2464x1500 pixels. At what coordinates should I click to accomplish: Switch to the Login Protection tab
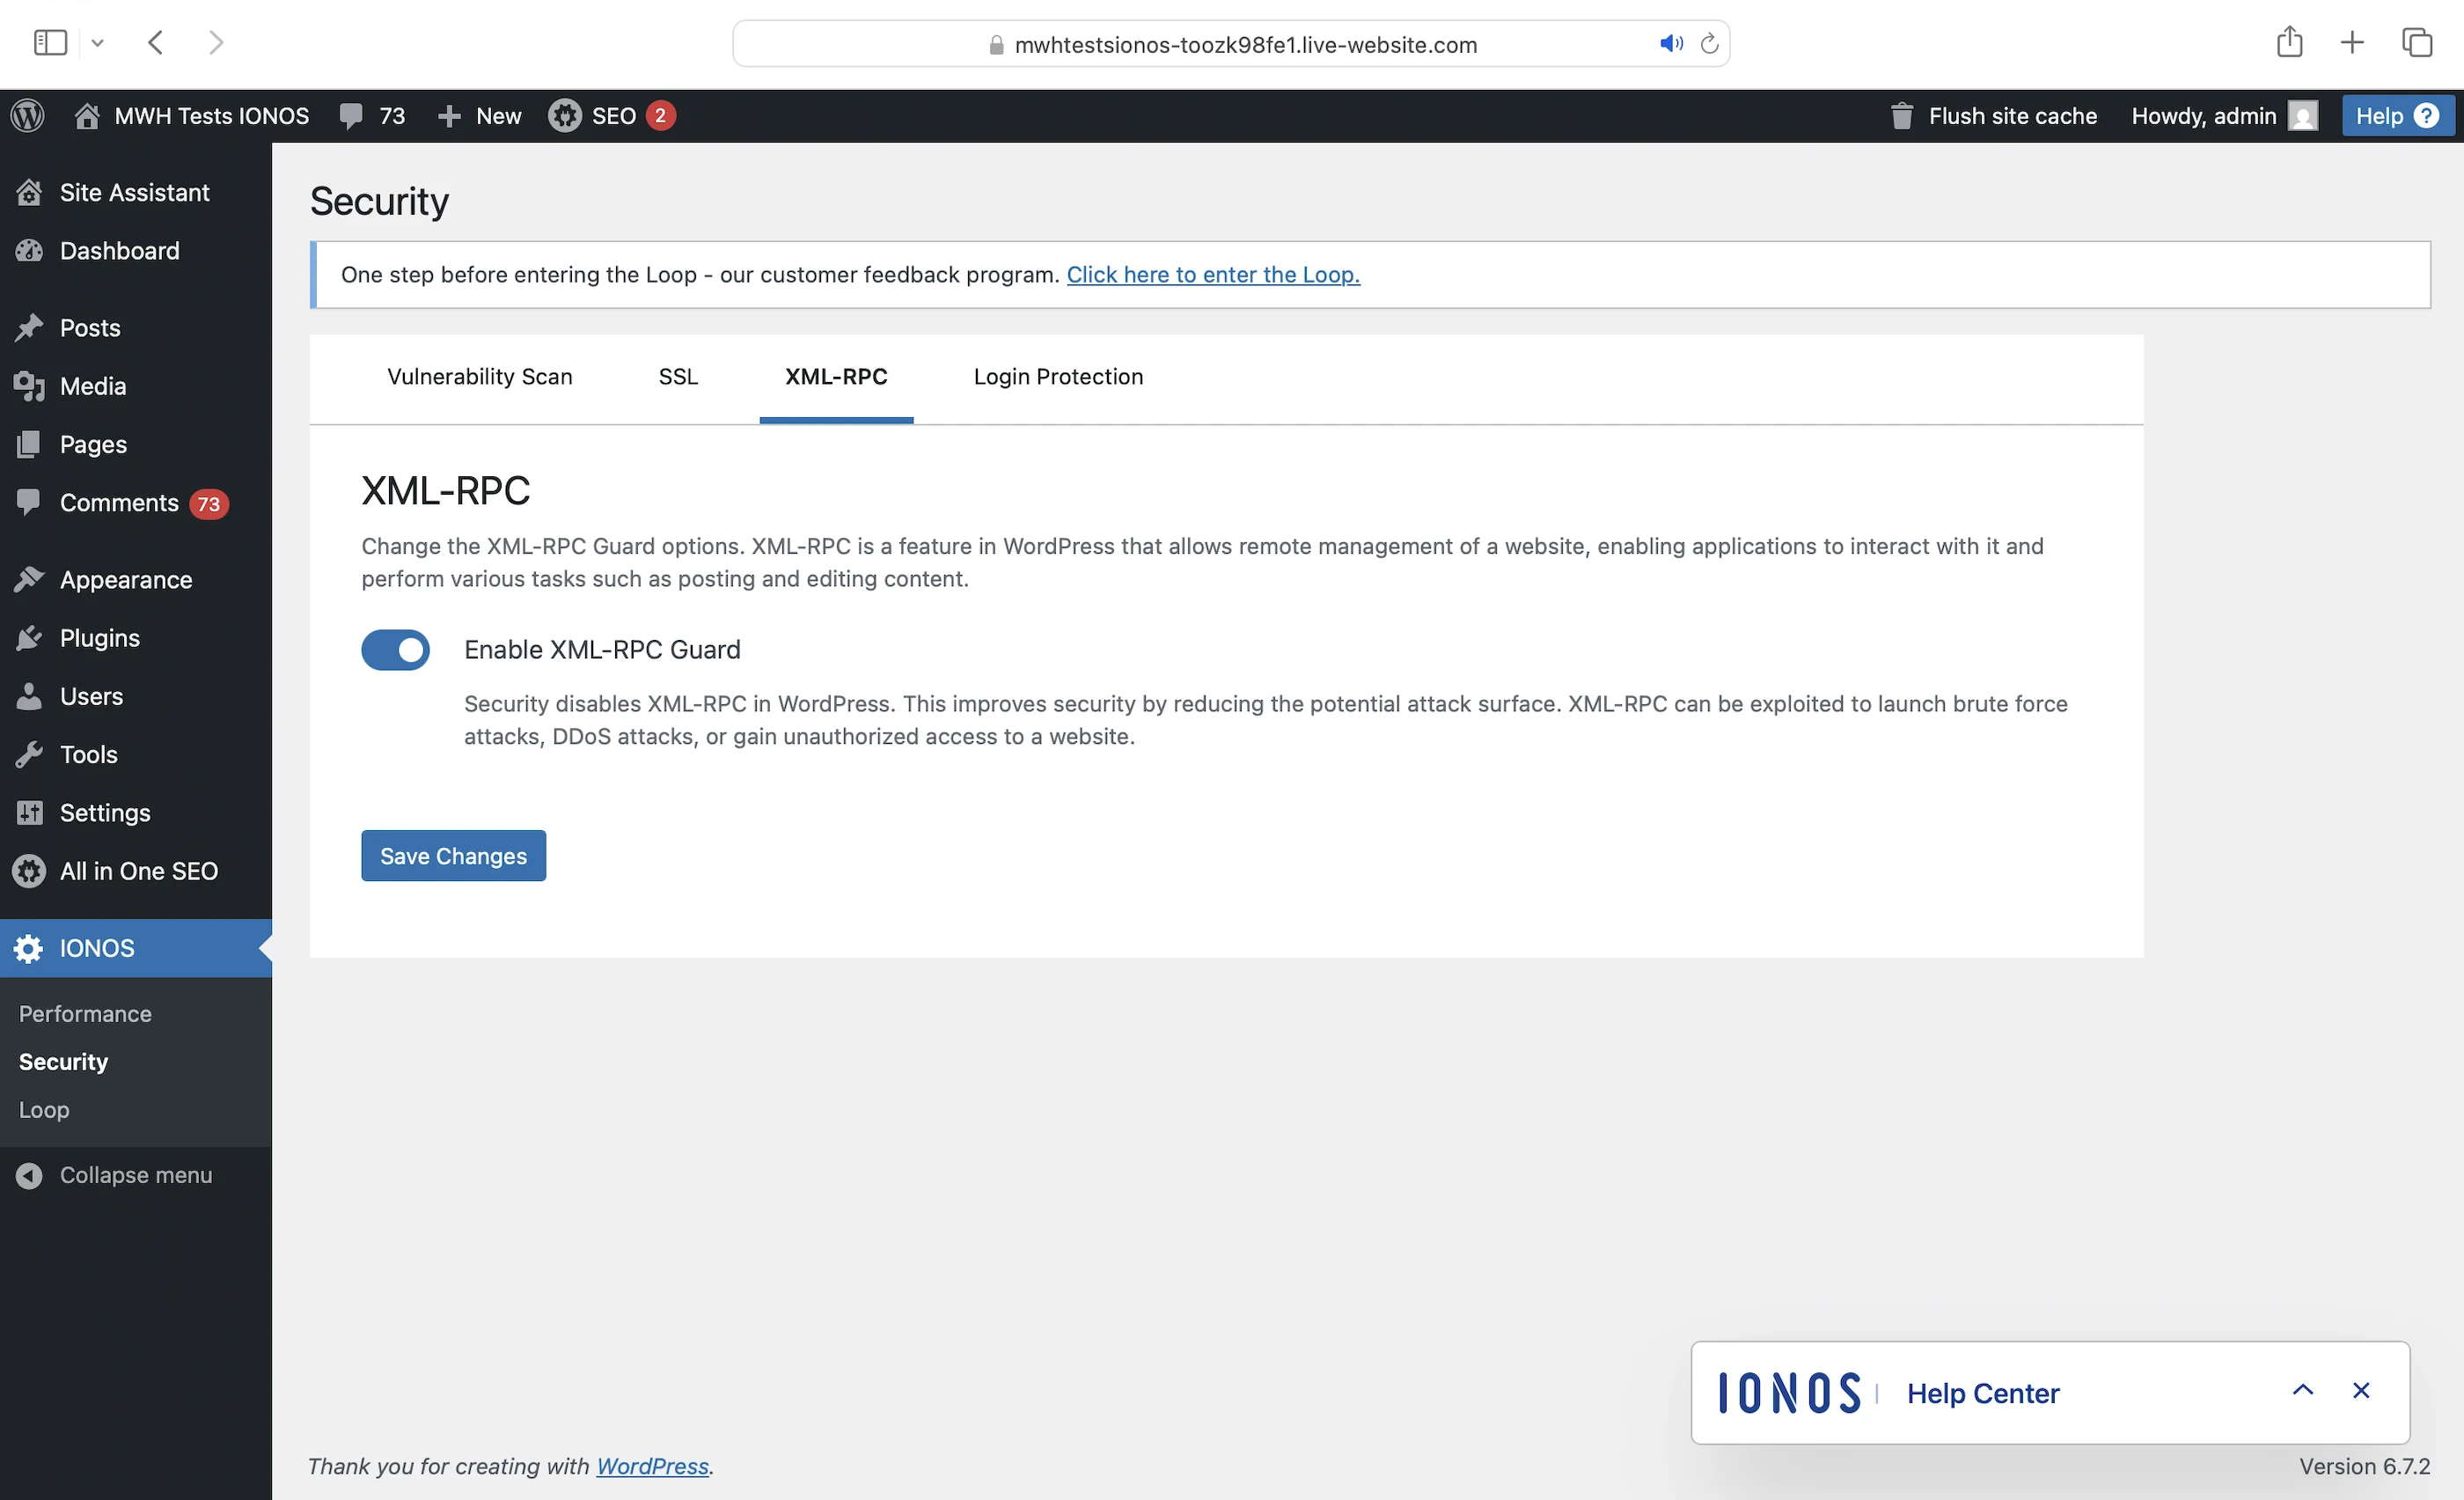[x=1058, y=377]
